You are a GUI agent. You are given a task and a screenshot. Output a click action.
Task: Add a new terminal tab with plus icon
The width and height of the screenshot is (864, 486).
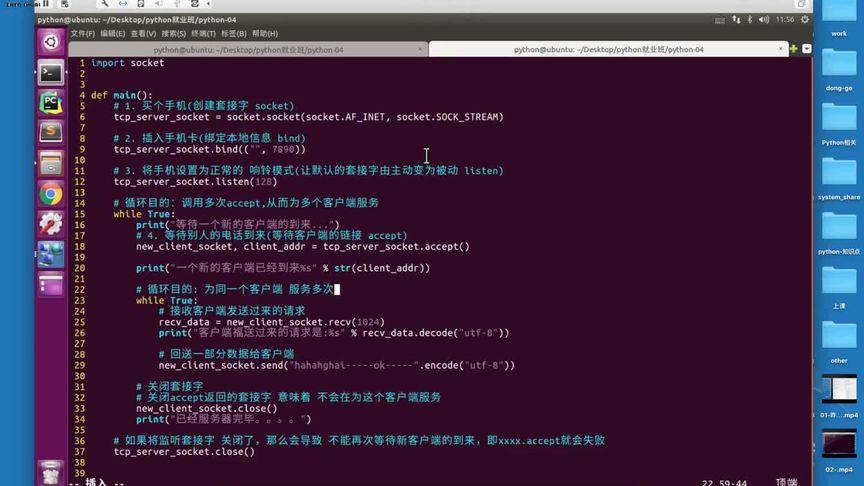point(793,49)
